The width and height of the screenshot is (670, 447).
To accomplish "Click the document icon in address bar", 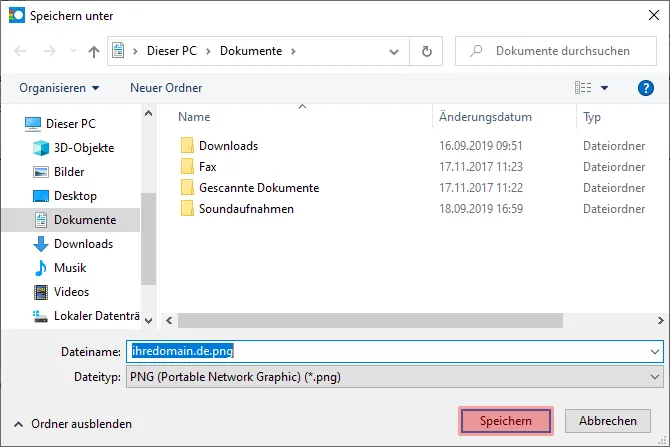I will (118, 50).
